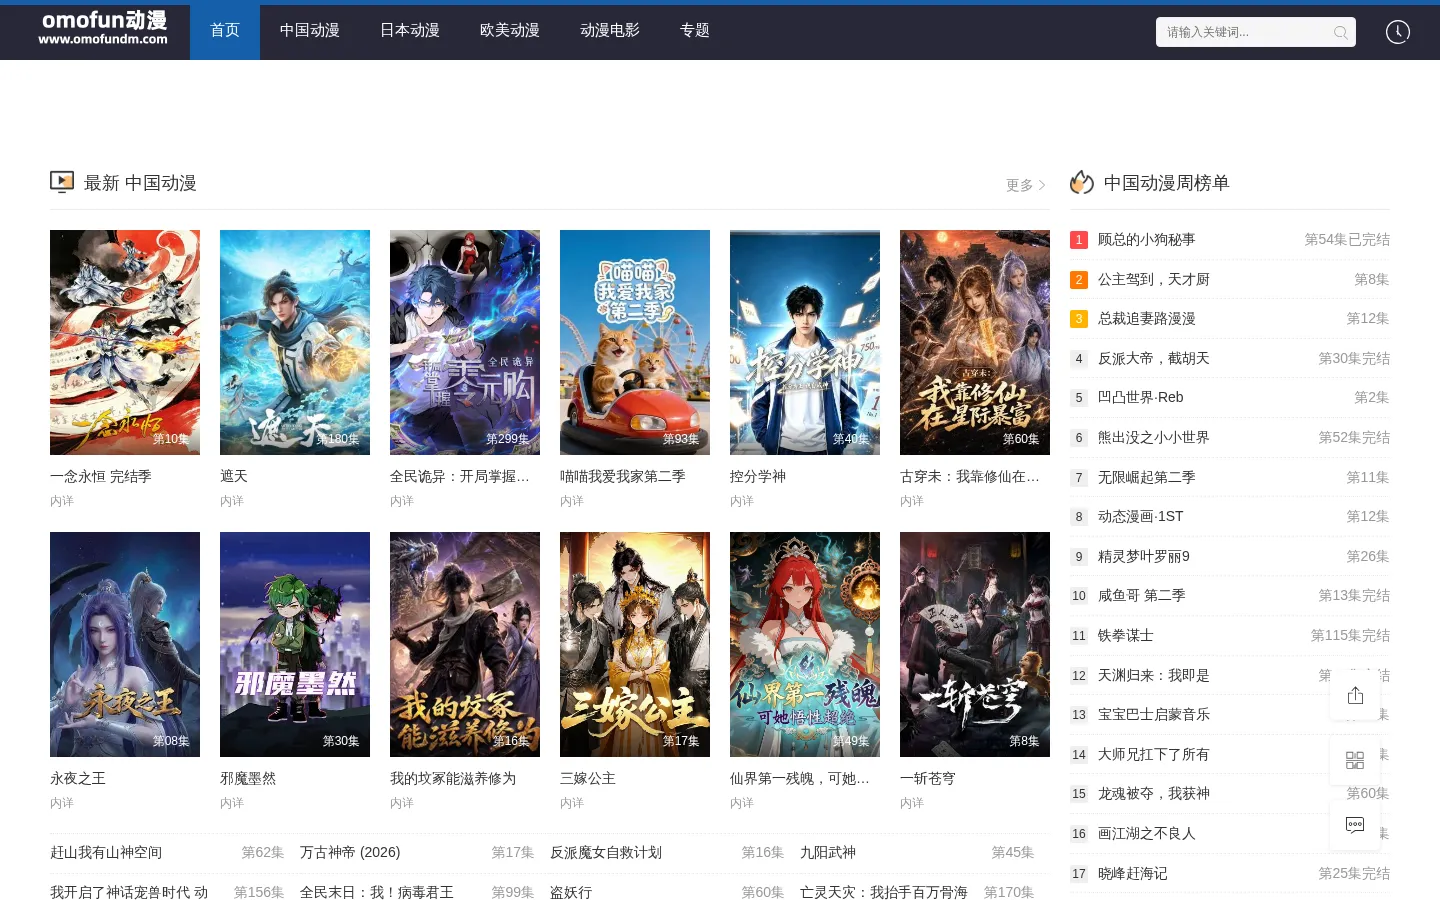Image resolution: width=1440 pixels, height=900 pixels.
Task: Click the 遮天 title link
Action: coord(234,476)
